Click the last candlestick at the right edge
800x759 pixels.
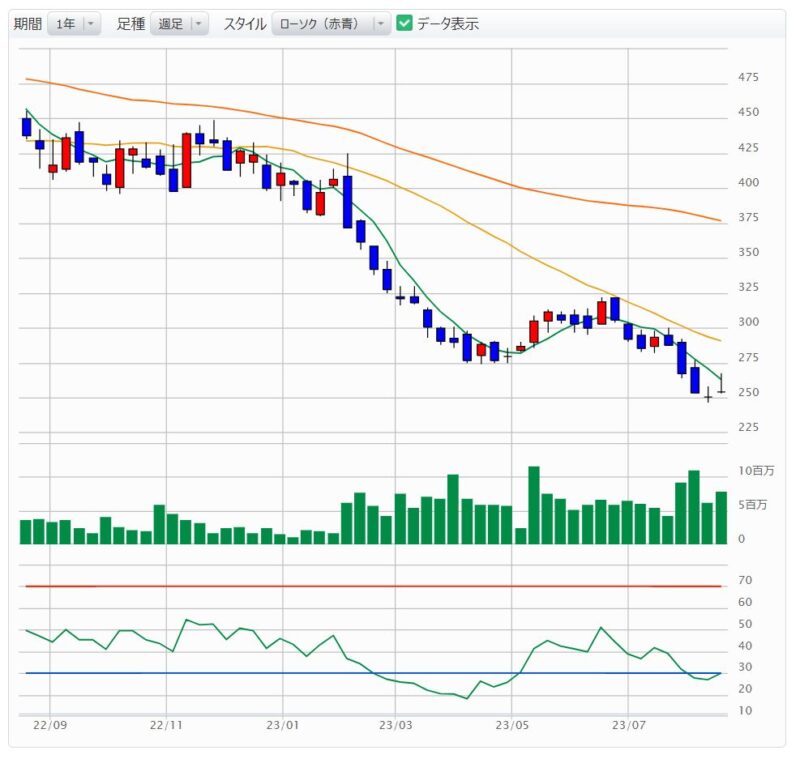721,384
